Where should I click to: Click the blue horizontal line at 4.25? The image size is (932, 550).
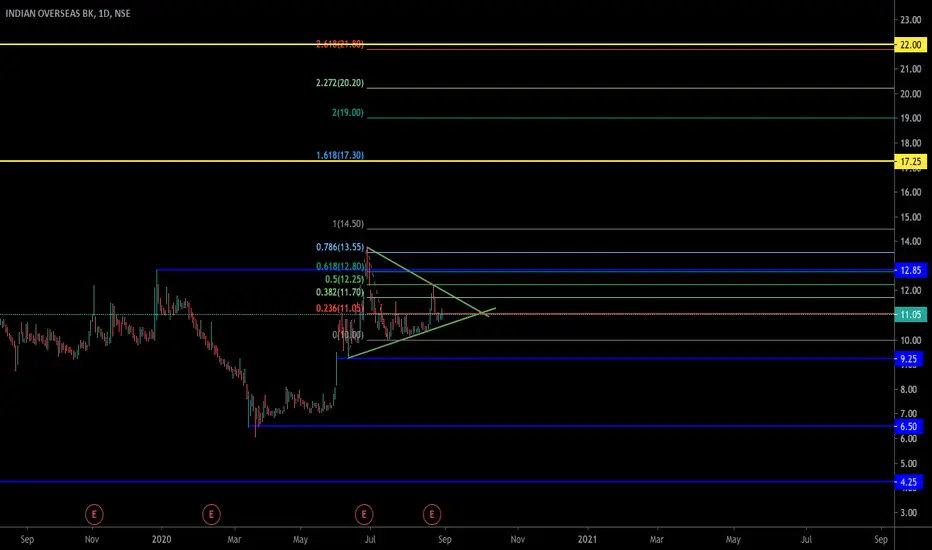[446, 481]
